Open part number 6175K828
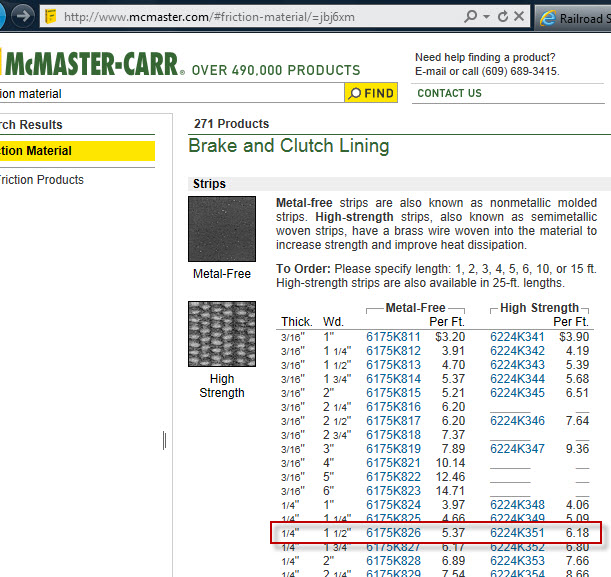Viewport: 611px width, 577px height. coord(393,561)
